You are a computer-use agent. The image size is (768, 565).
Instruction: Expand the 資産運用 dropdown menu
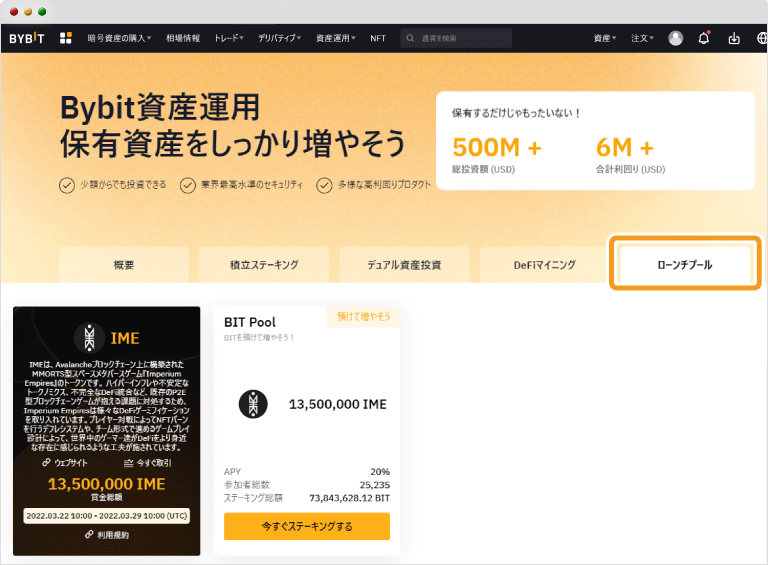tap(336, 38)
